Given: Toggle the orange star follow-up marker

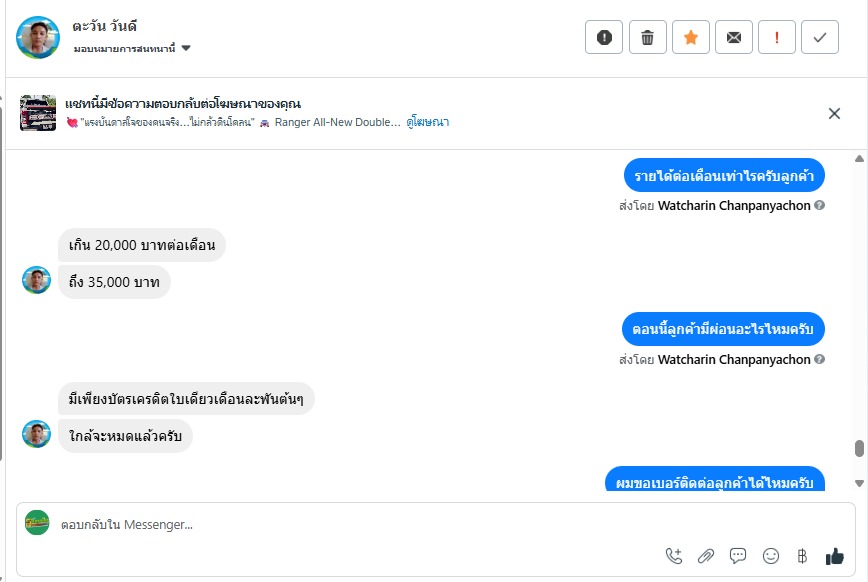Looking at the screenshot, I should pyautogui.click(x=691, y=38).
